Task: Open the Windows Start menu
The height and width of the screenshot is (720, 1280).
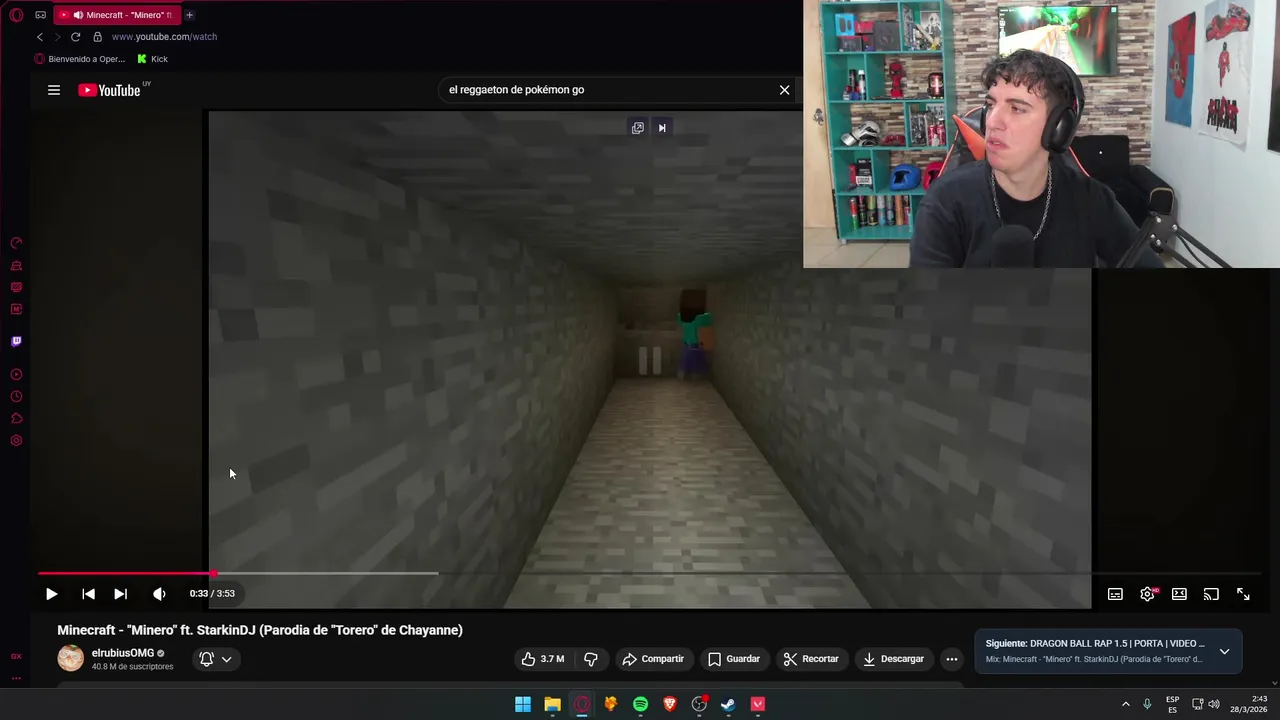Action: (x=523, y=704)
